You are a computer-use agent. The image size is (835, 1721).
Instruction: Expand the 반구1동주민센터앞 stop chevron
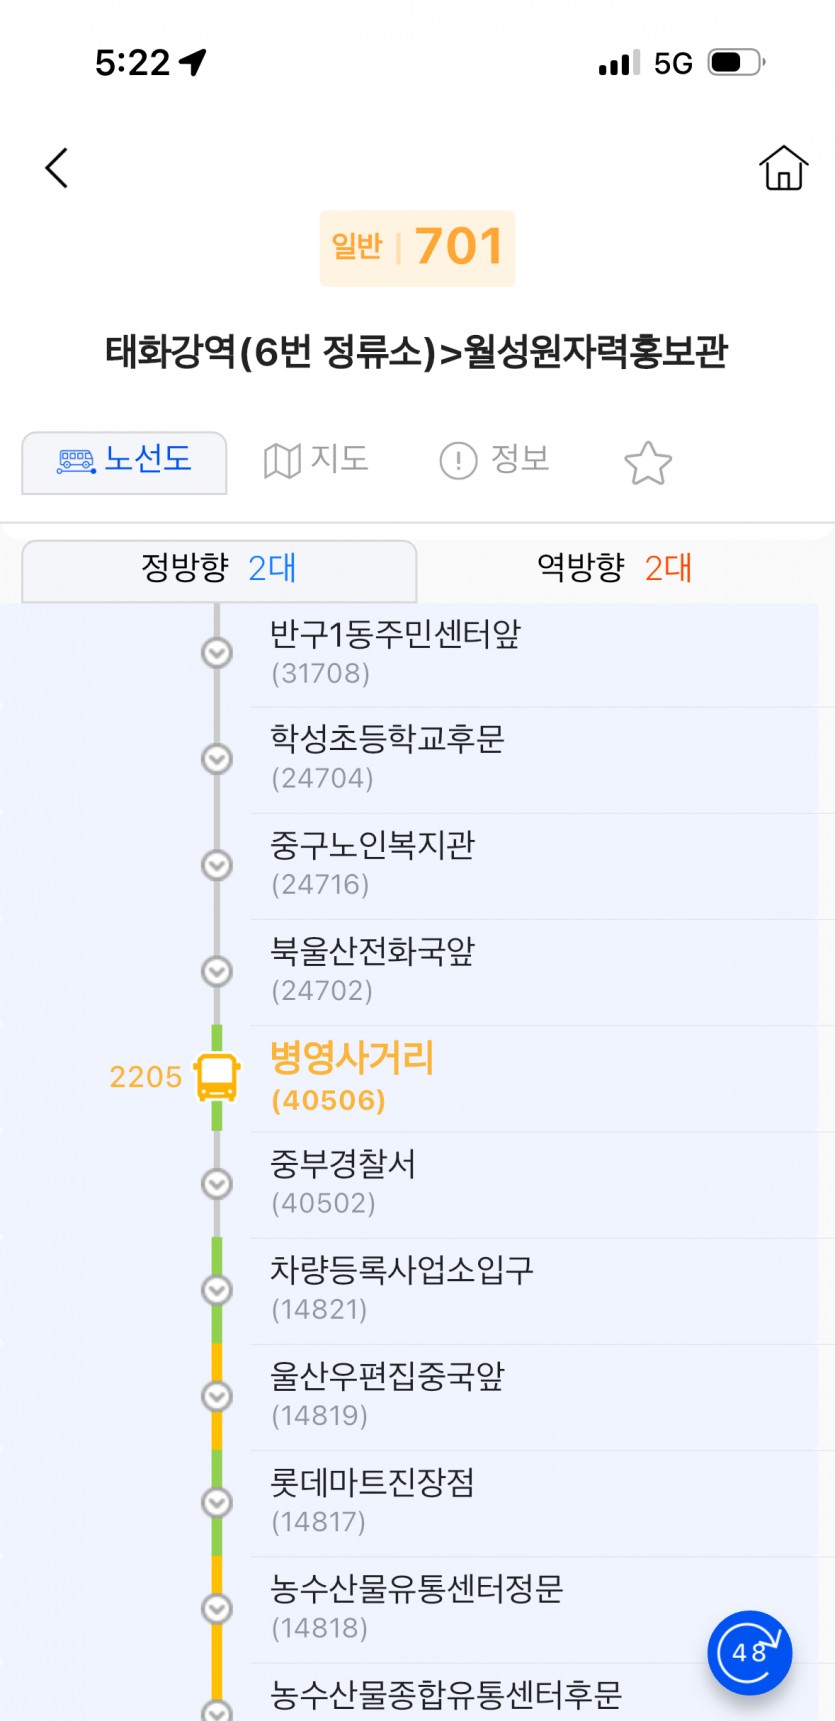pyautogui.click(x=217, y=653)
